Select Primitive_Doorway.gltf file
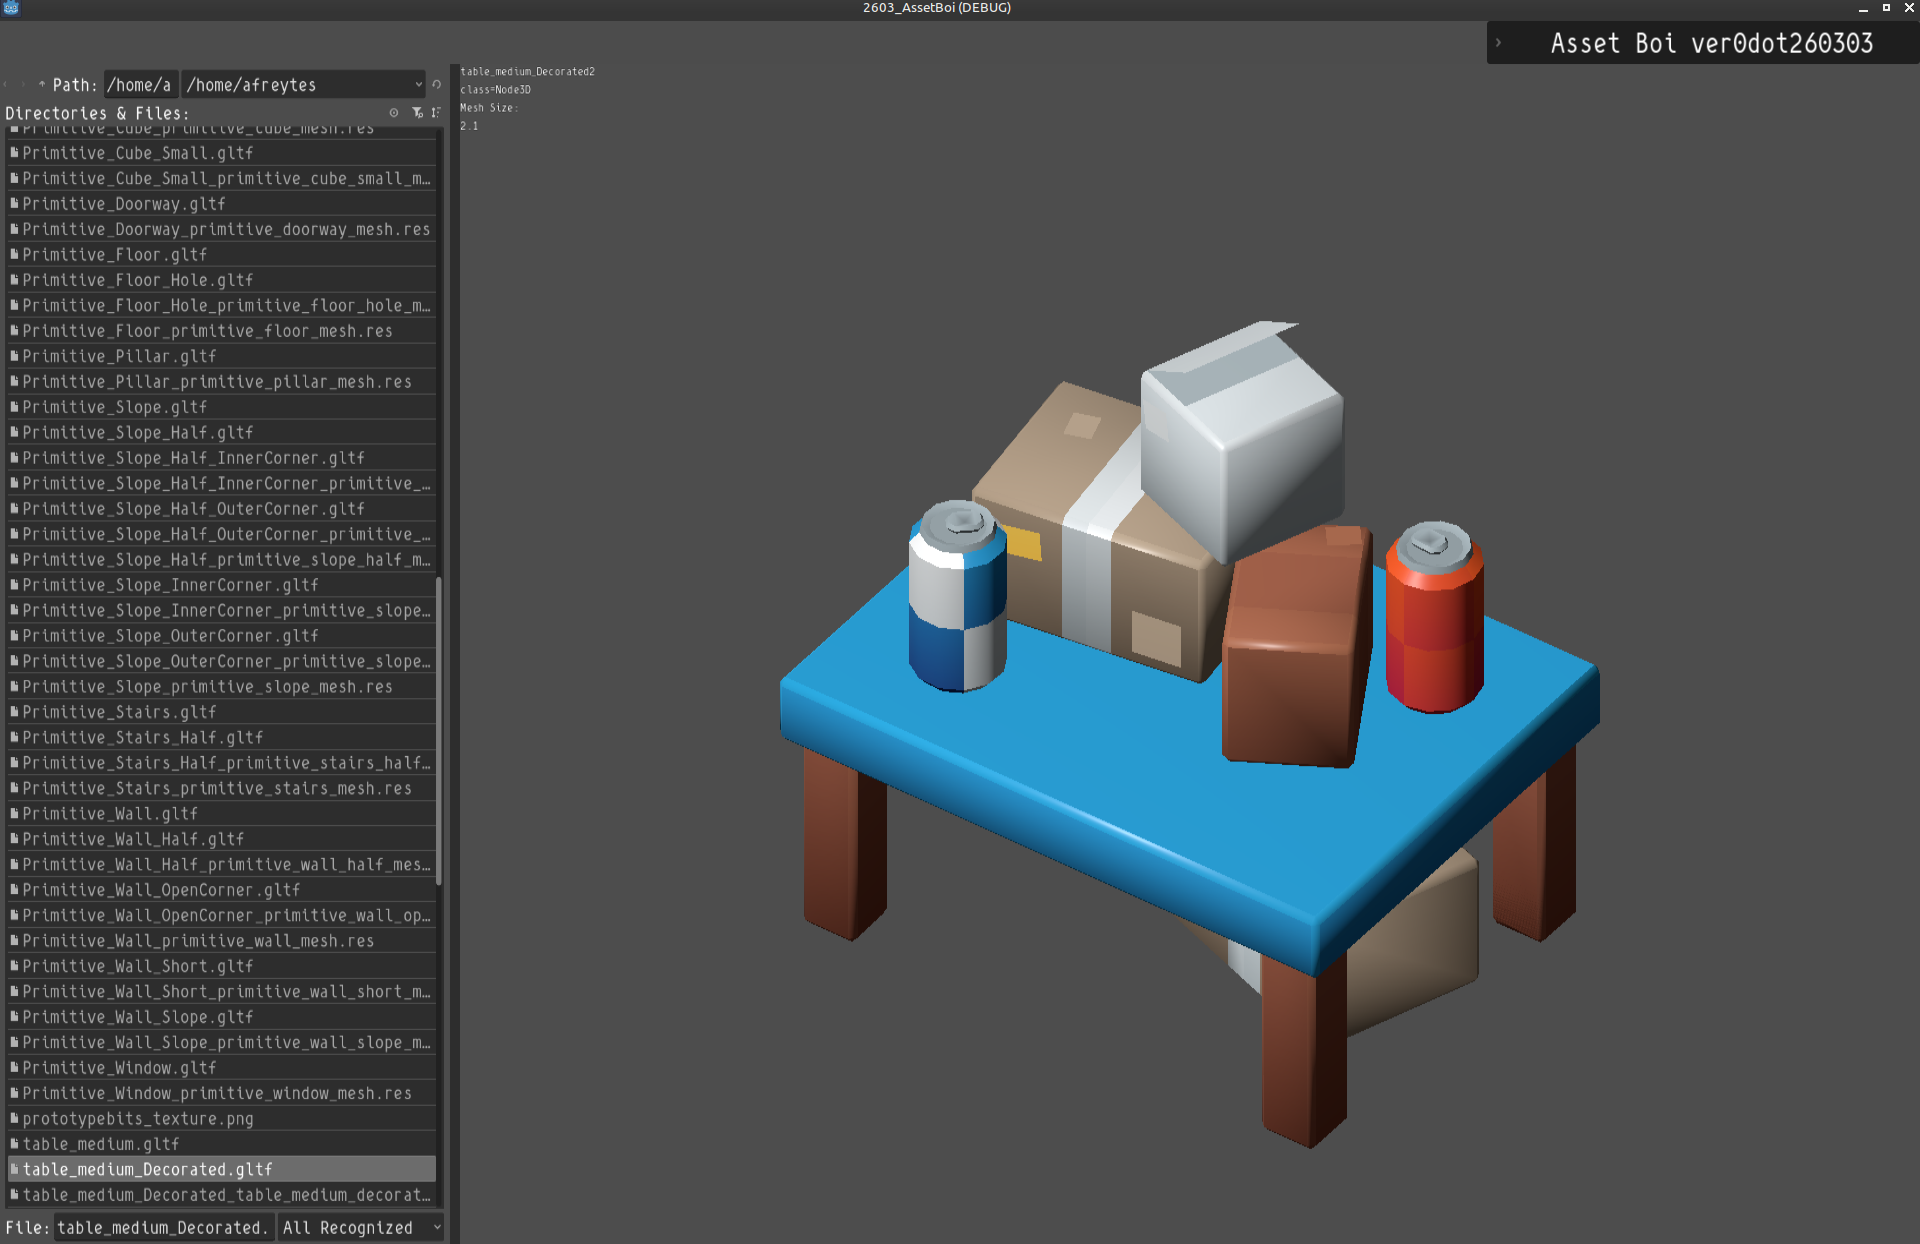Screen dimensions: 1920x1244 click(x=124, y=204)
